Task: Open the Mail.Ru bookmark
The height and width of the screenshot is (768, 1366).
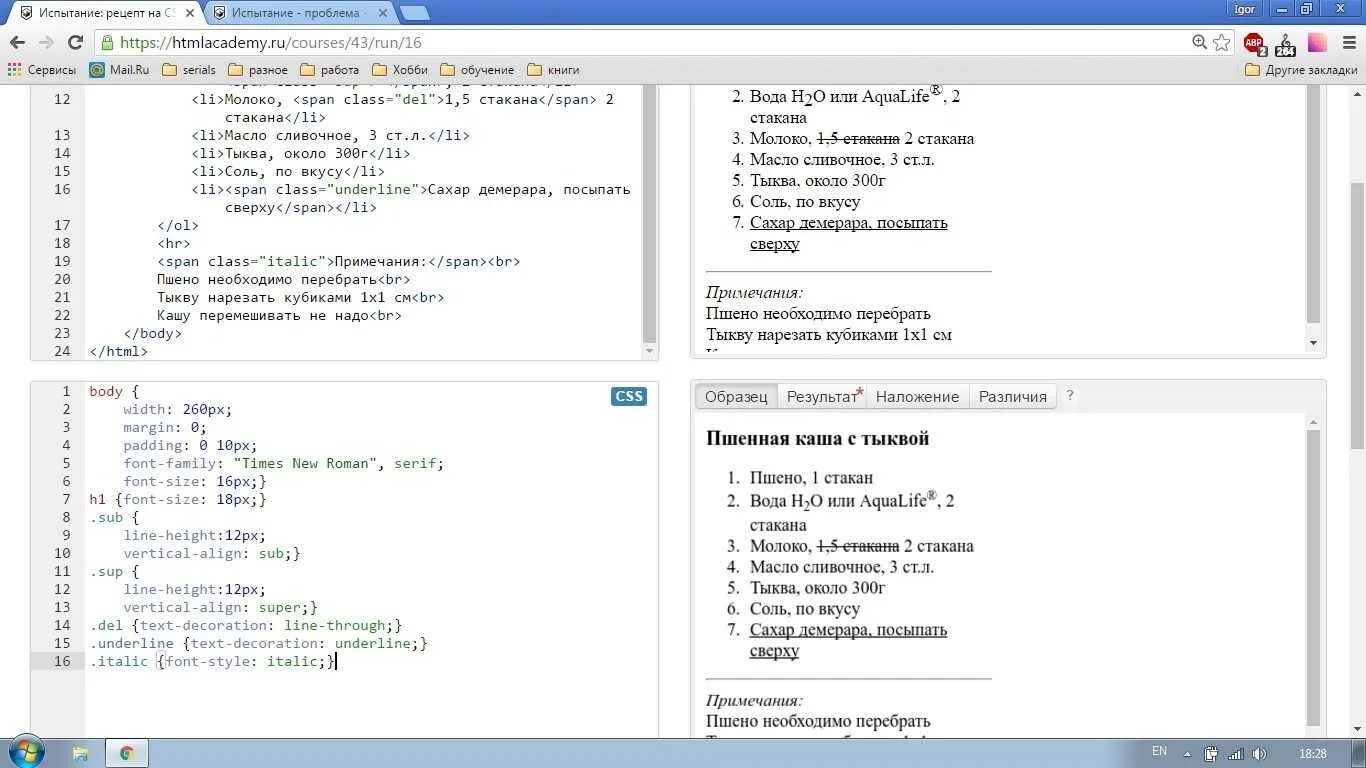Action: click(x=119, y=70)
